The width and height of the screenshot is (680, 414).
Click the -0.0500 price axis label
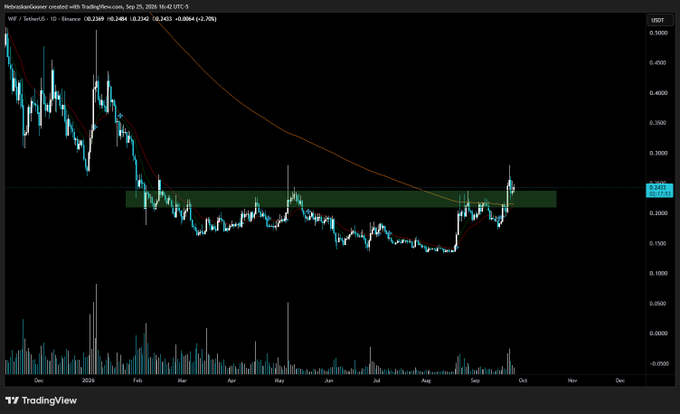(x=658, y=364)
